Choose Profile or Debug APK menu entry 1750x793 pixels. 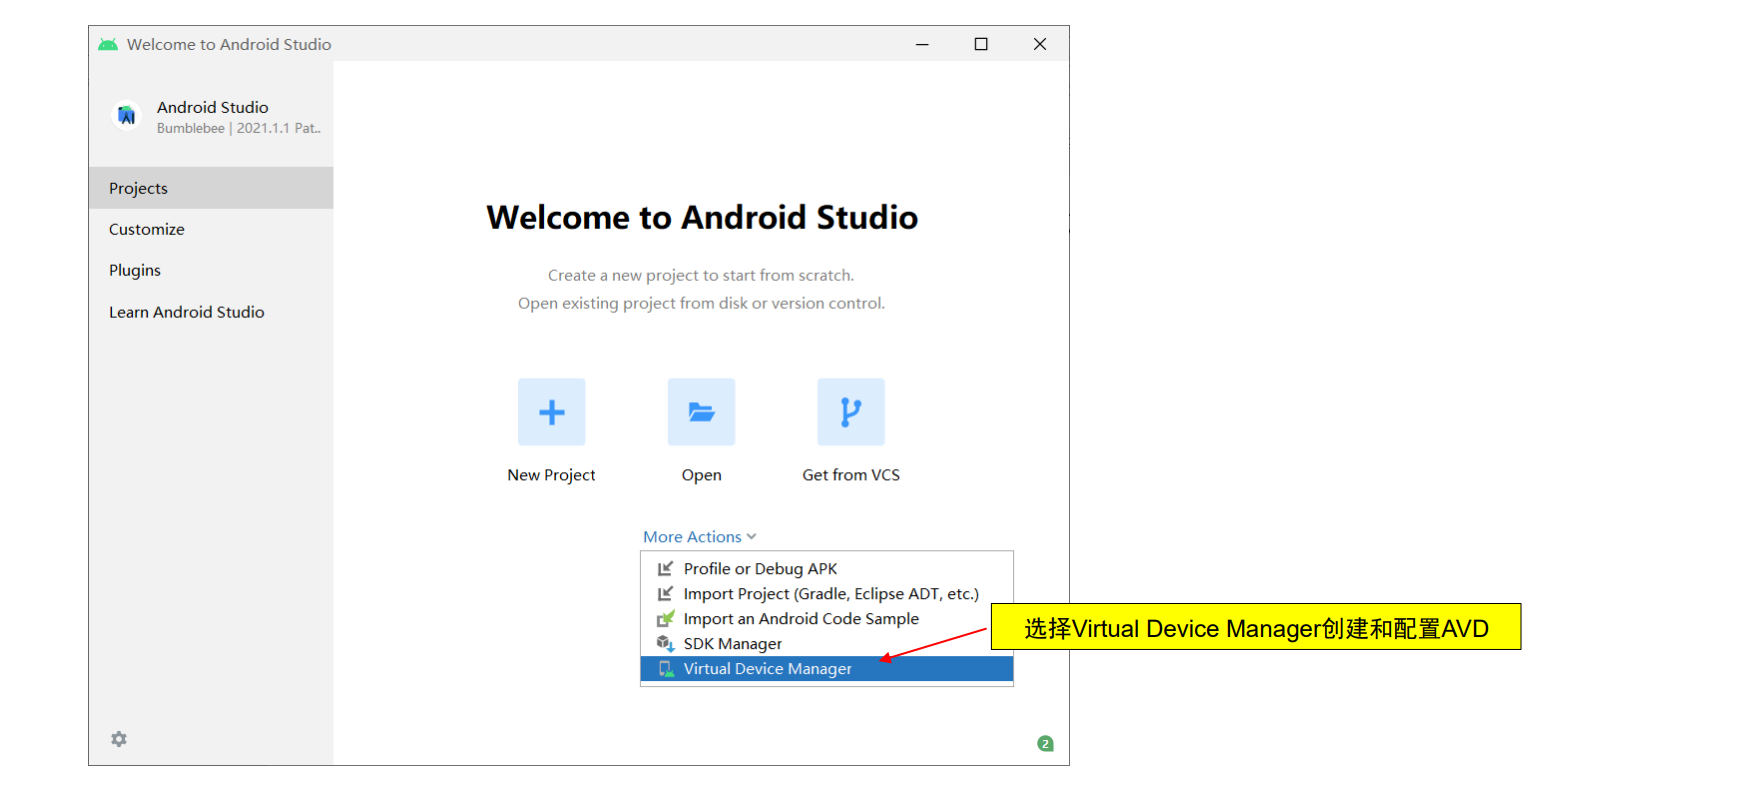(827, 569)
